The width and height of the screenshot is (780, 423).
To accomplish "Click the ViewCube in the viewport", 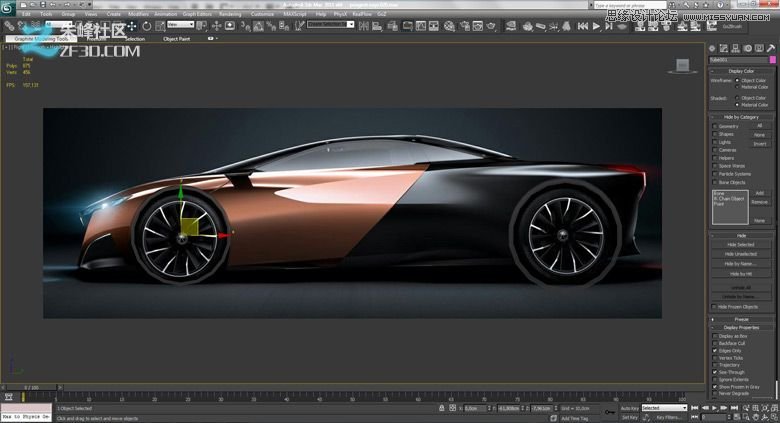I will (x=682, y=66).
